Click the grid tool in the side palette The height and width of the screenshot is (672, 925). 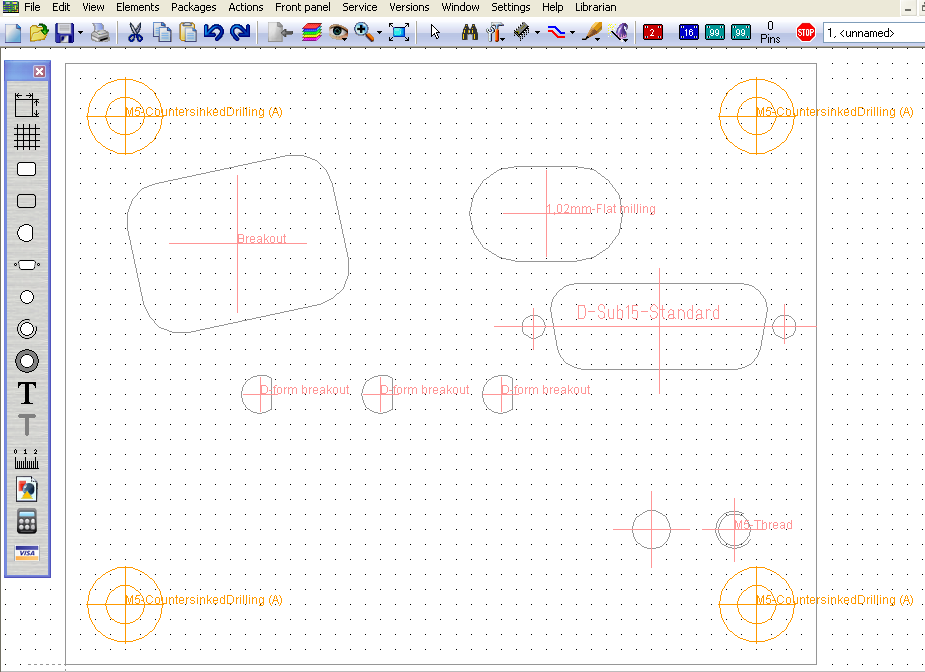[x=27, y=136]
